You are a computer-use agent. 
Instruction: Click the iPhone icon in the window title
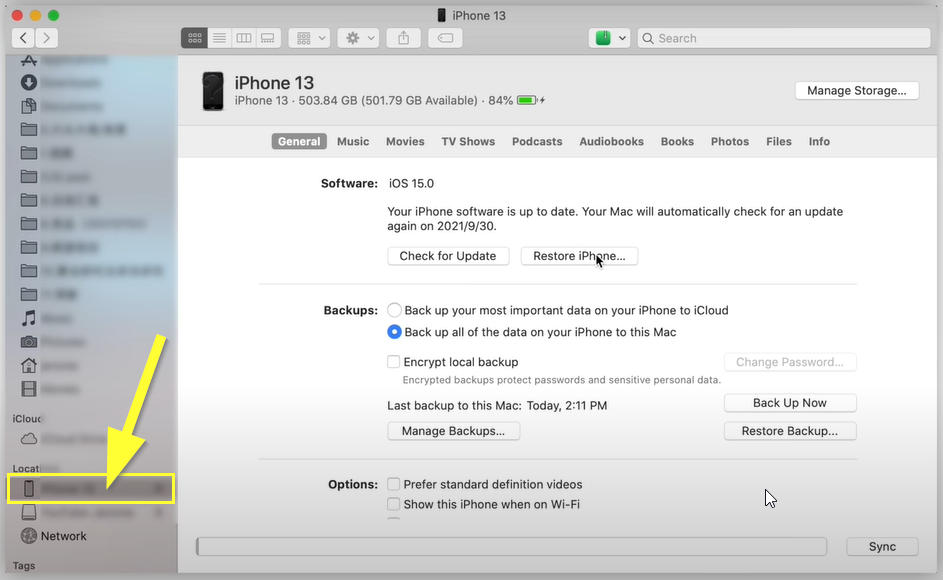441,15
